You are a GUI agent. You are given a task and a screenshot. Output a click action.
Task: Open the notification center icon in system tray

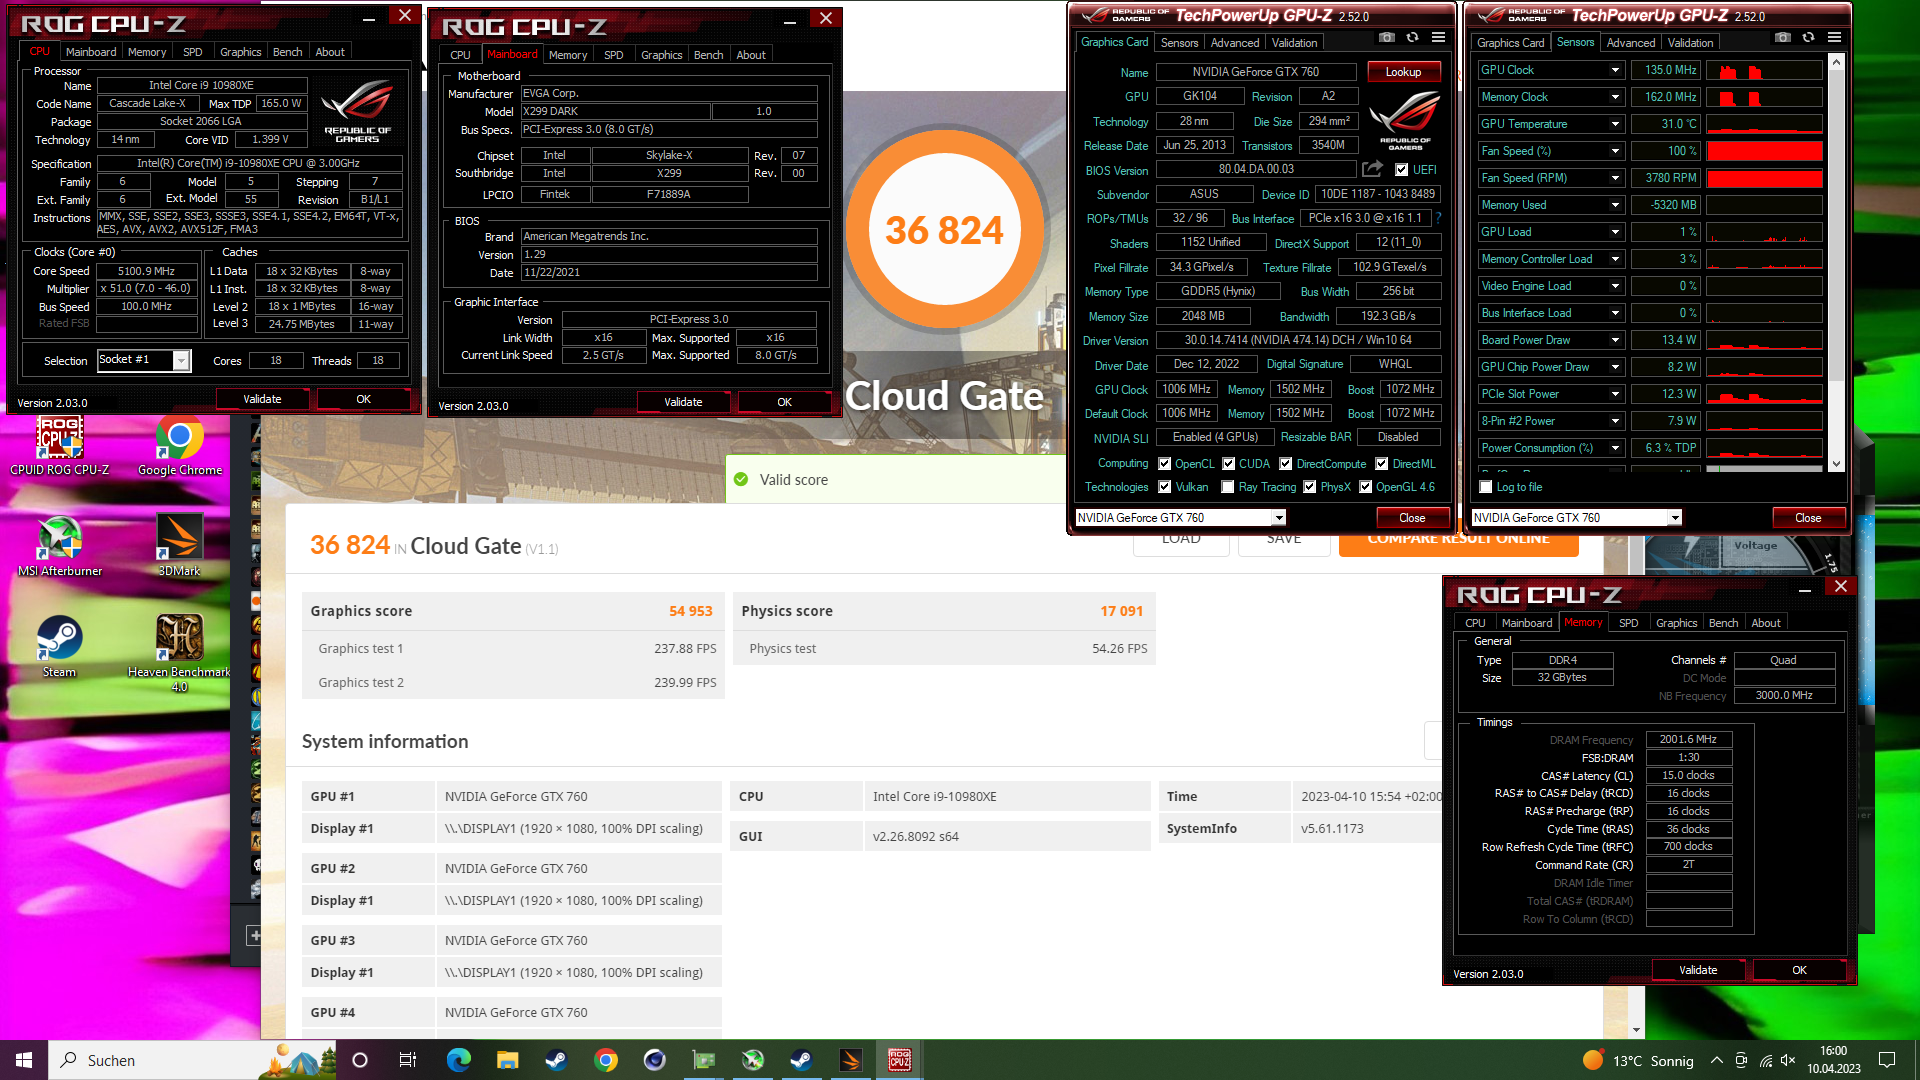coord(1887,1060)
